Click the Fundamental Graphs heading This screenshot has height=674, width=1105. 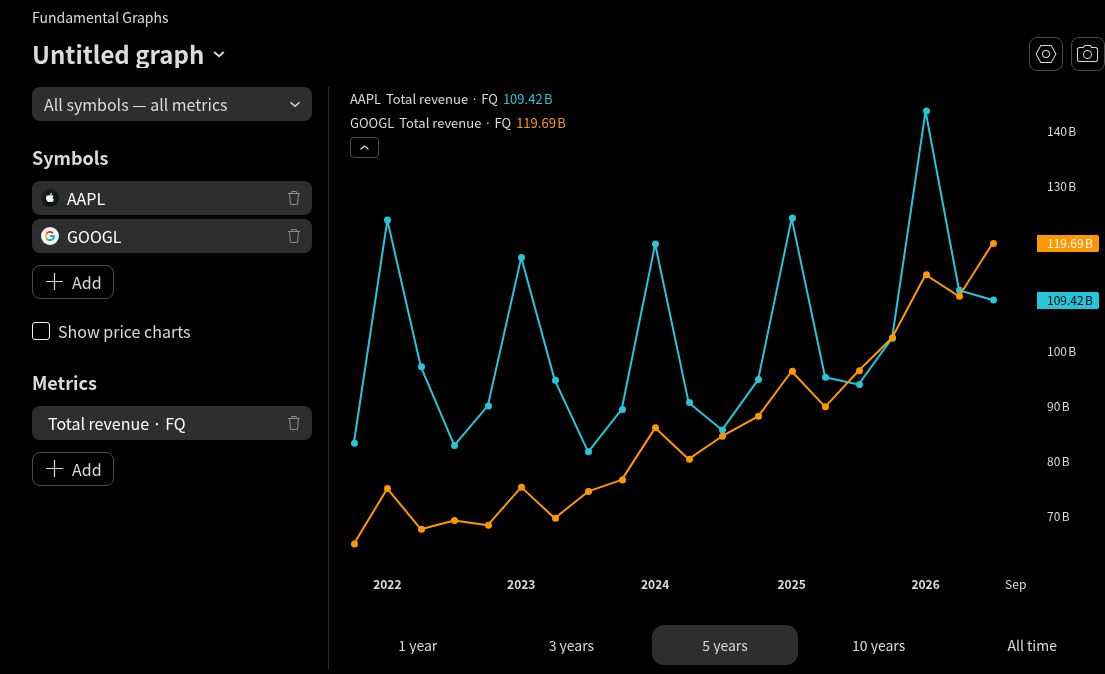[x=100, y=18]
